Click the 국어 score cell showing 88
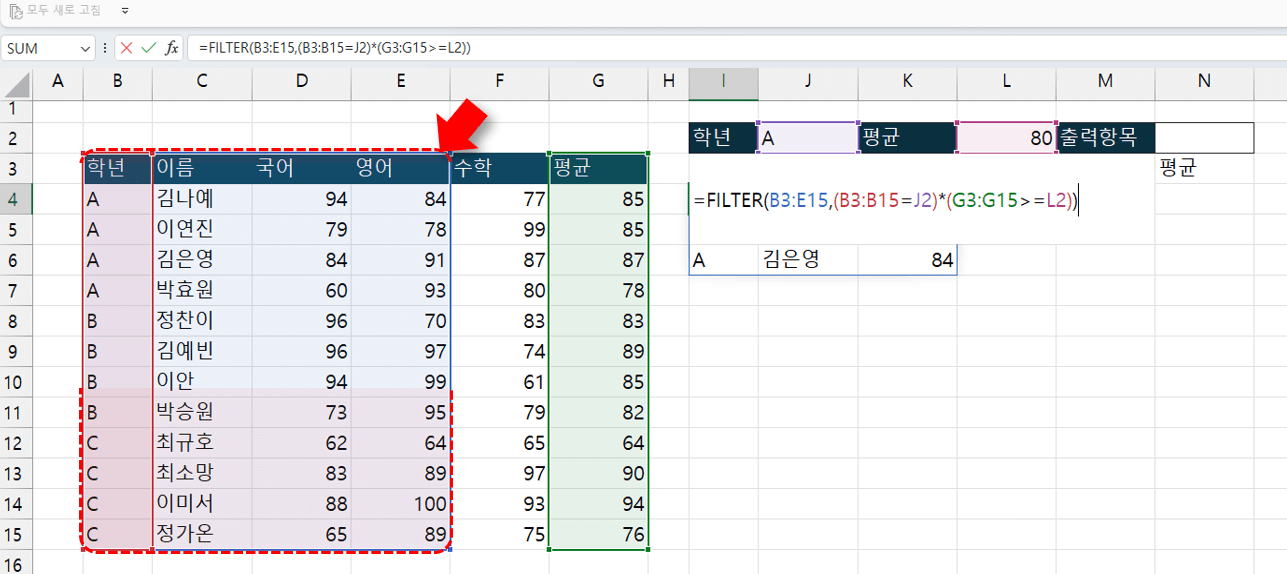1287x574 pixels. (x=301, y=503)
